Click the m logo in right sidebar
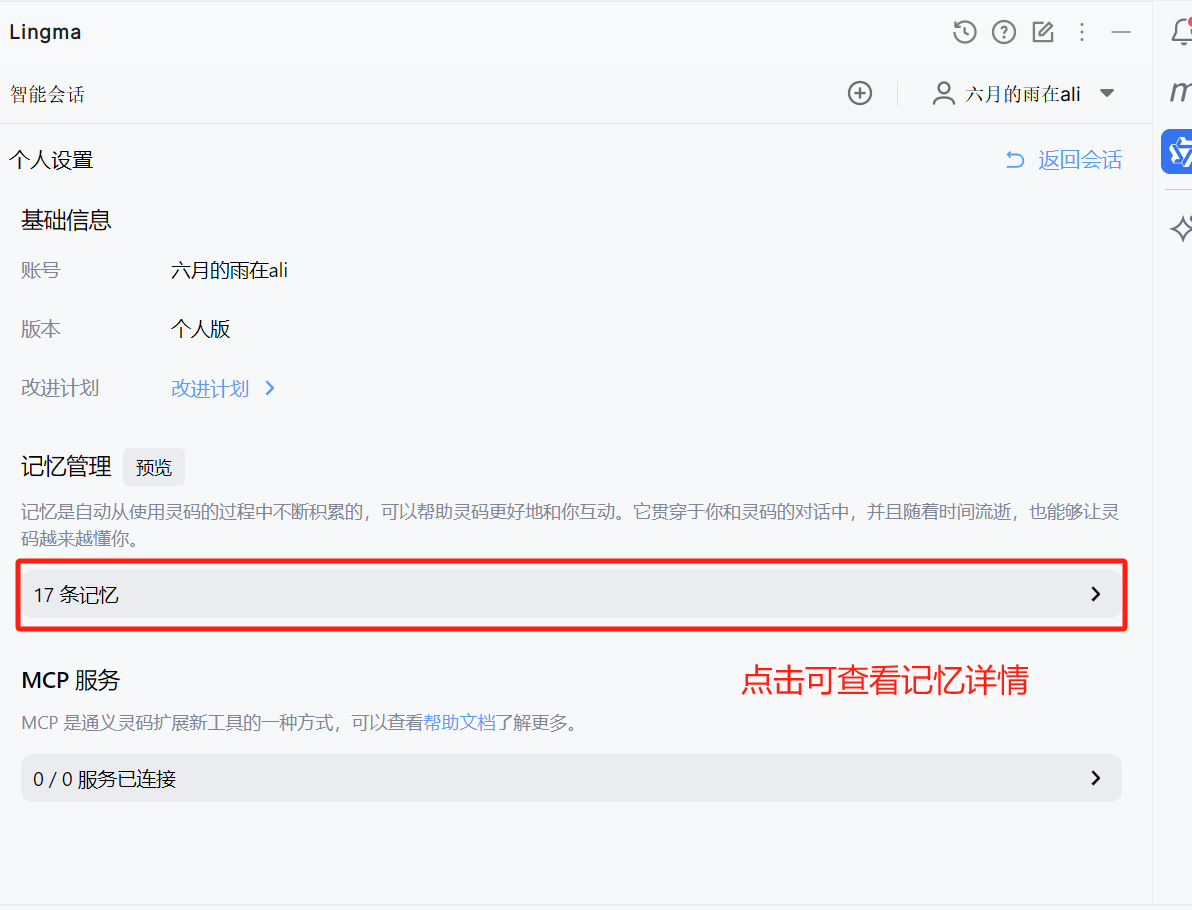Viewport: 1192px width, 910px height. coord(1180,93)
